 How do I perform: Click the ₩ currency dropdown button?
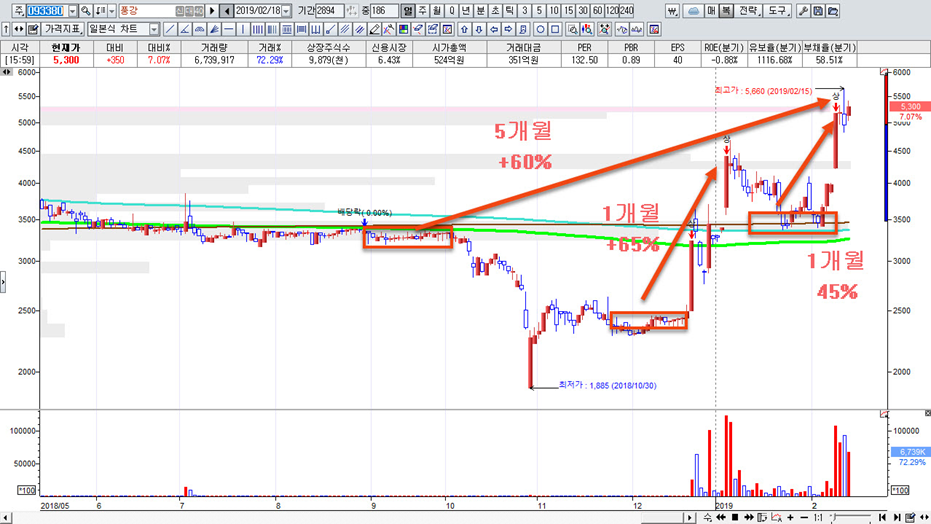pos(672,11)
